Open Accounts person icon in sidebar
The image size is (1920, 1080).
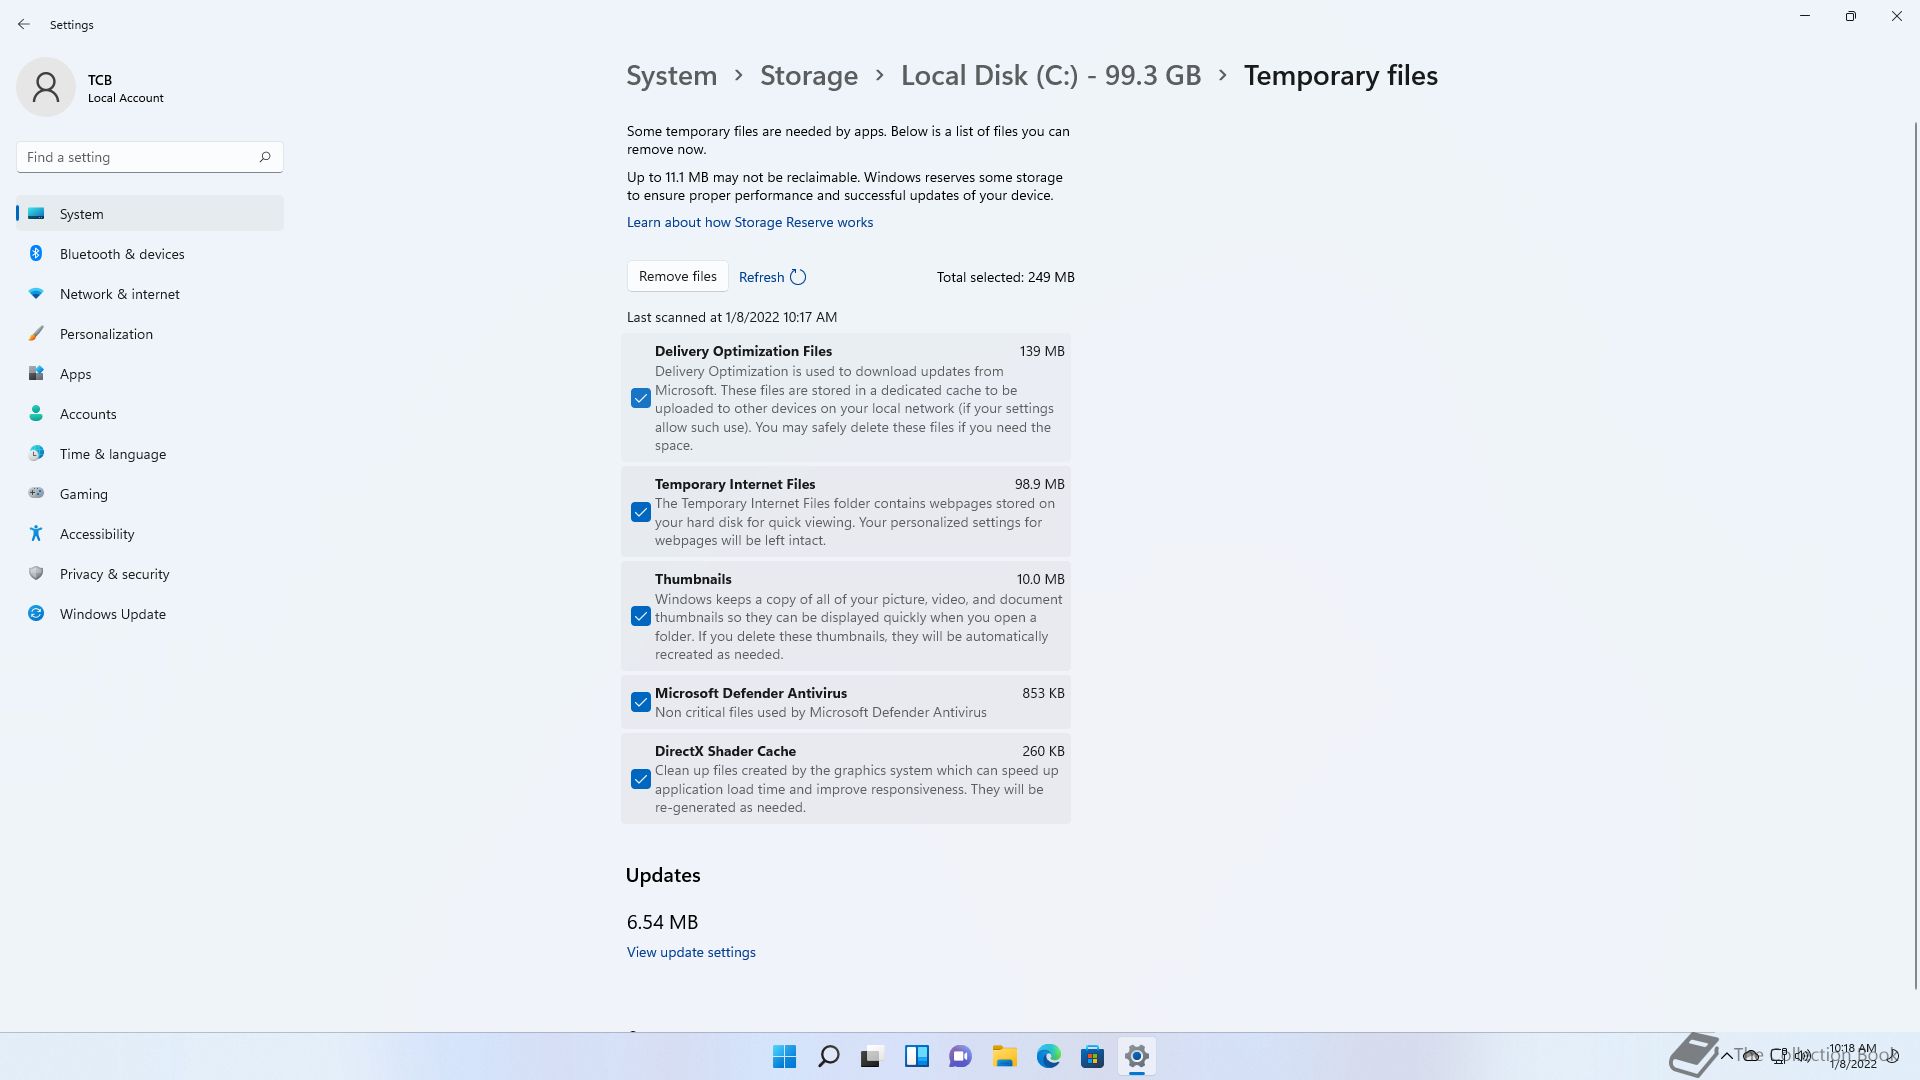(36, 413)
